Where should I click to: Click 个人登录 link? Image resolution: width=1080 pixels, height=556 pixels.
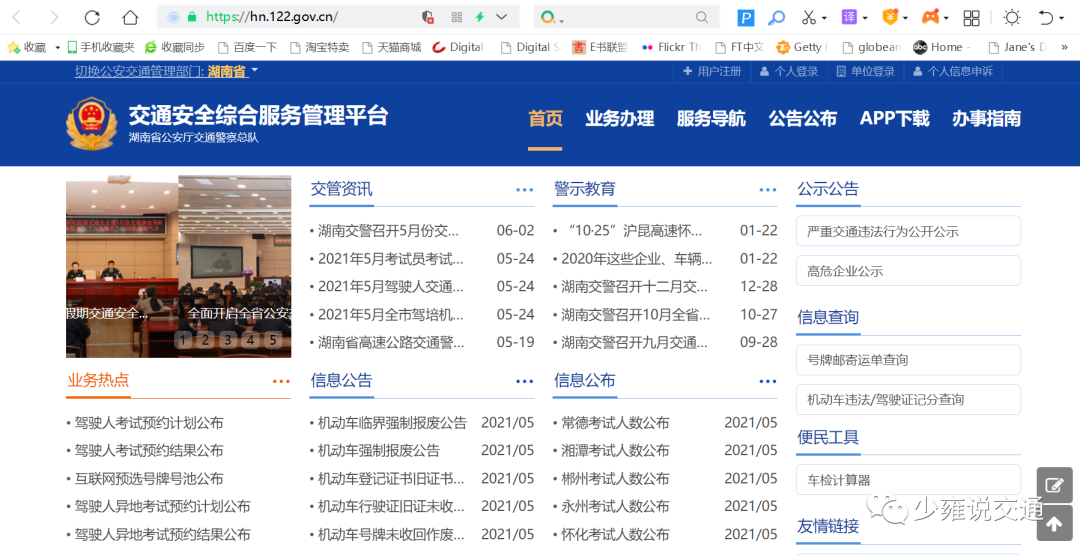click(x=789, y=71)
